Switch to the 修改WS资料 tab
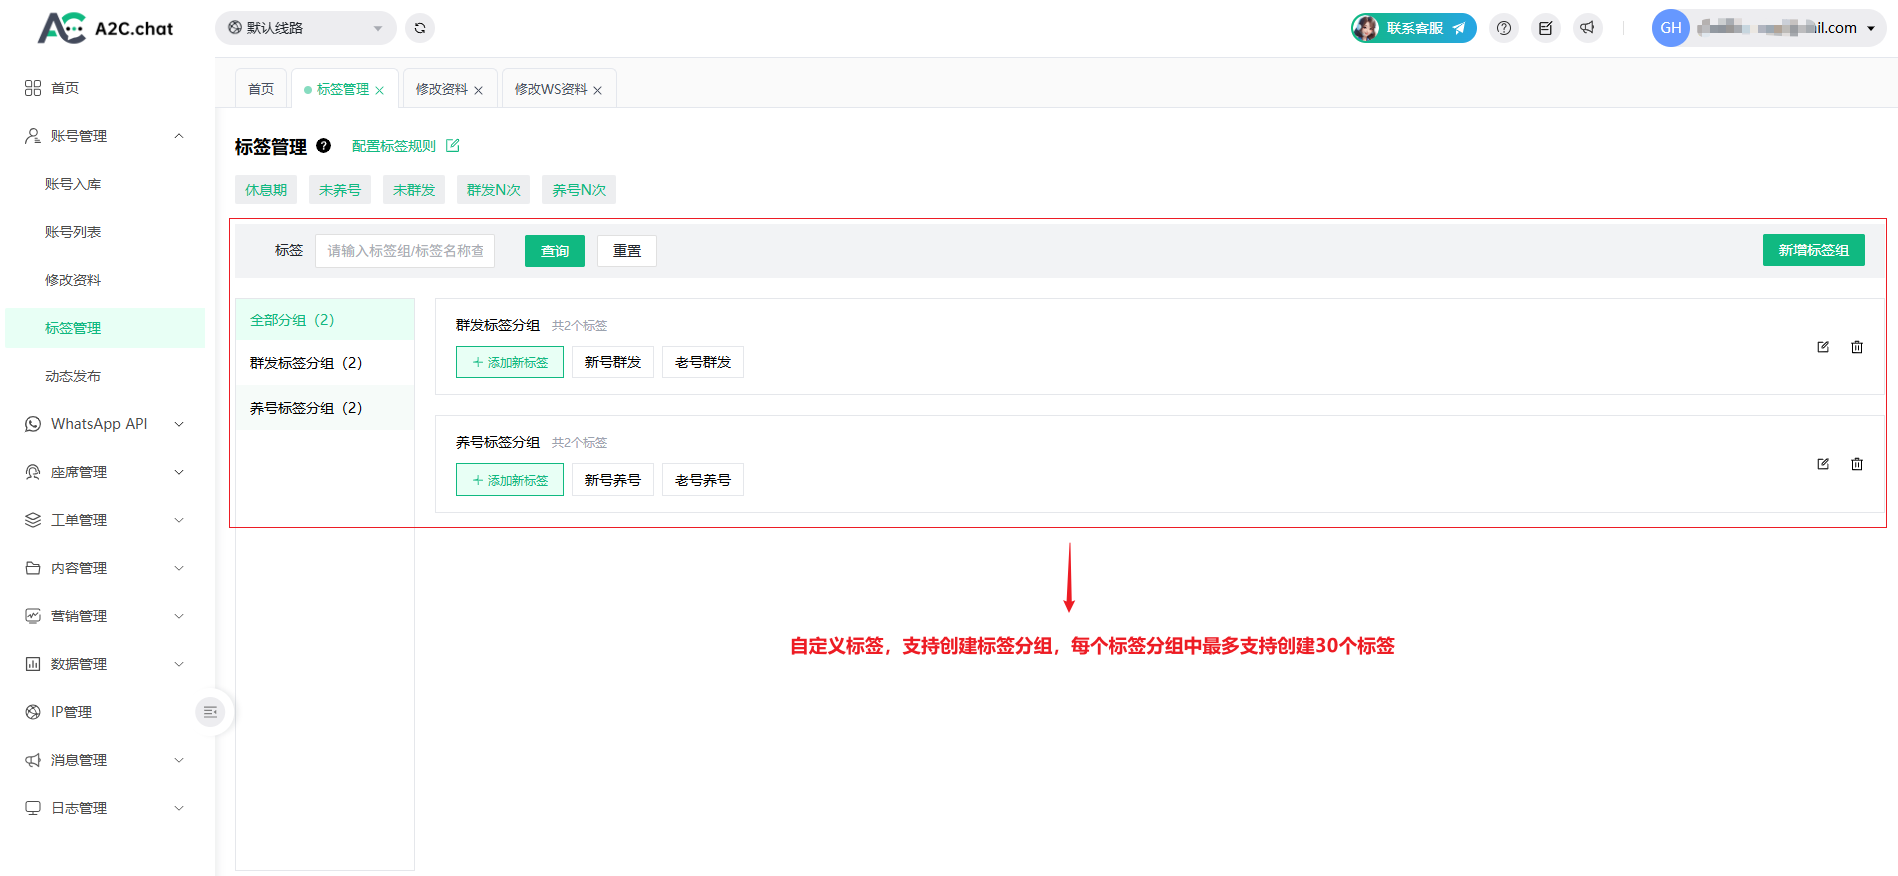1898x876 pixels. [x=550, y=89]
